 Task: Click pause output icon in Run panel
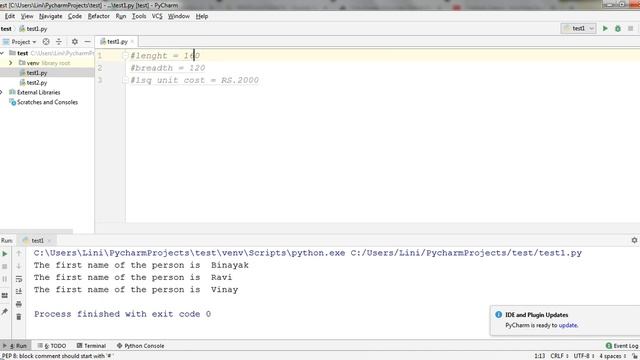pyautogui.click(x=5, y=279)
